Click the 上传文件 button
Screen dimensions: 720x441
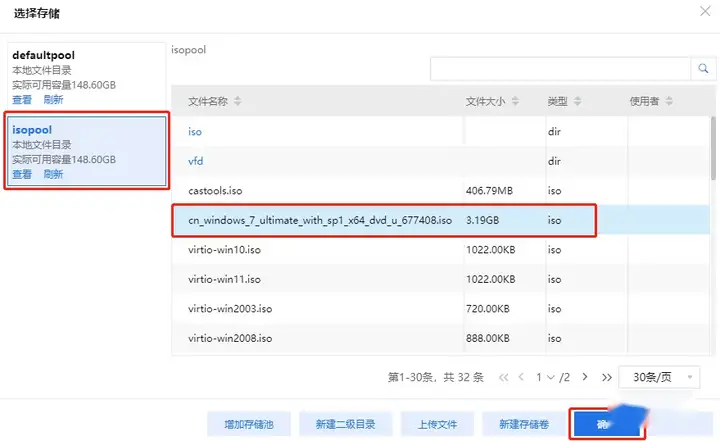pos(437,424)
